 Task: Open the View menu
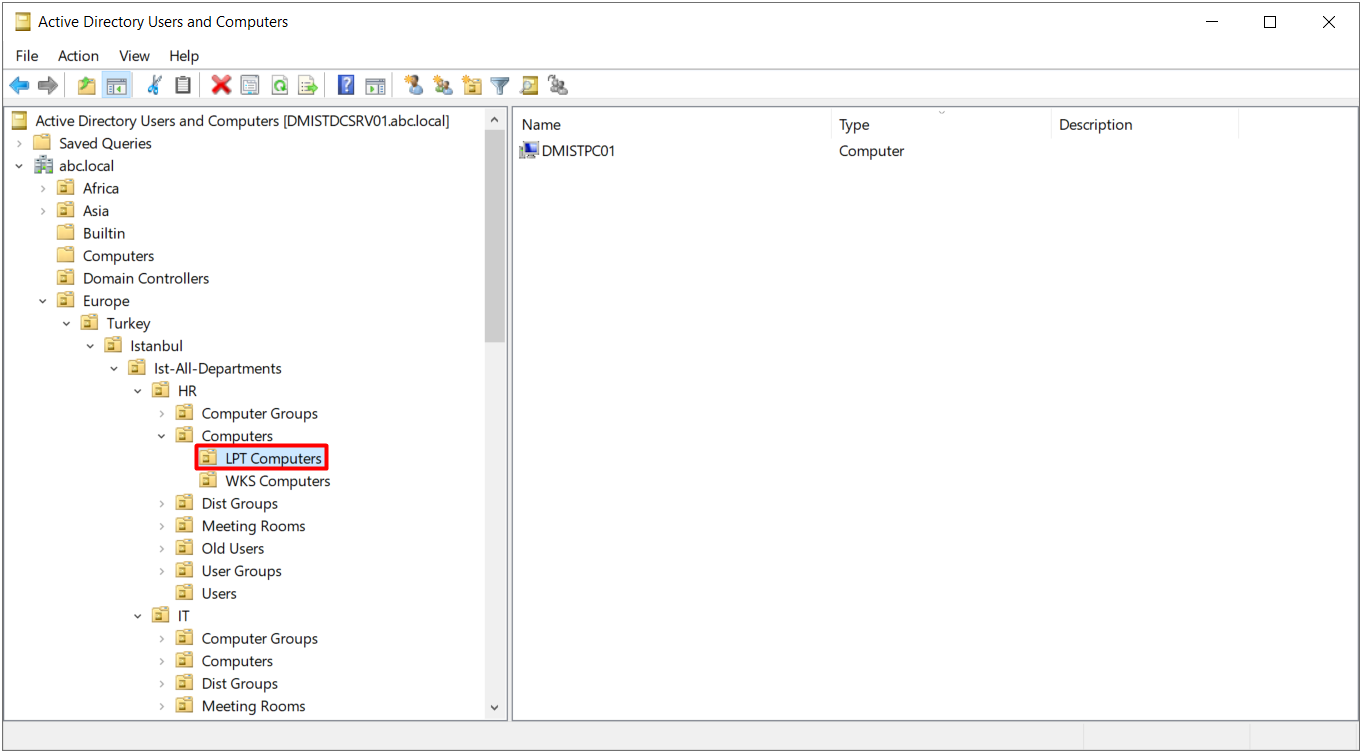[x=134, y=56]
